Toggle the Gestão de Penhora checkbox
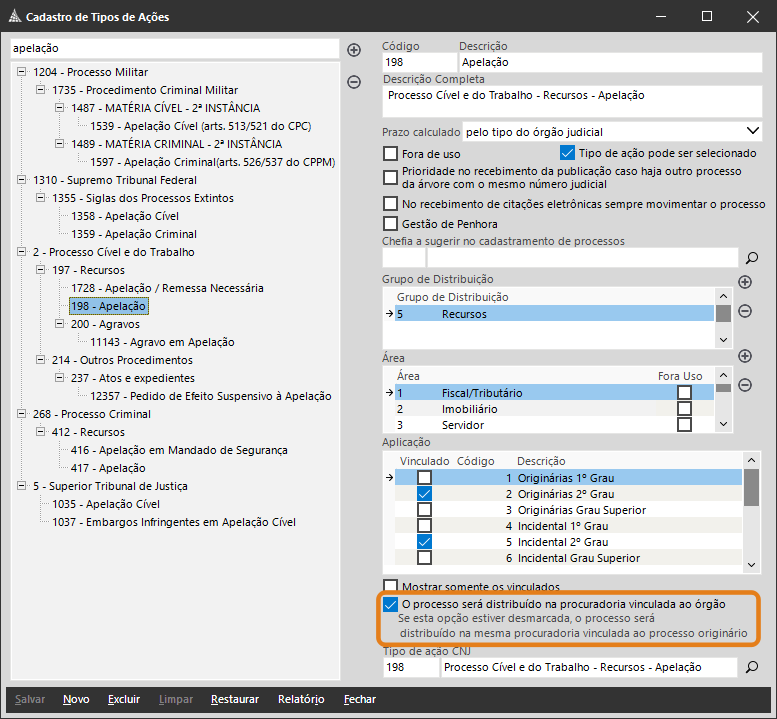The height and width of the screenshot is (719, 777). 391,224
